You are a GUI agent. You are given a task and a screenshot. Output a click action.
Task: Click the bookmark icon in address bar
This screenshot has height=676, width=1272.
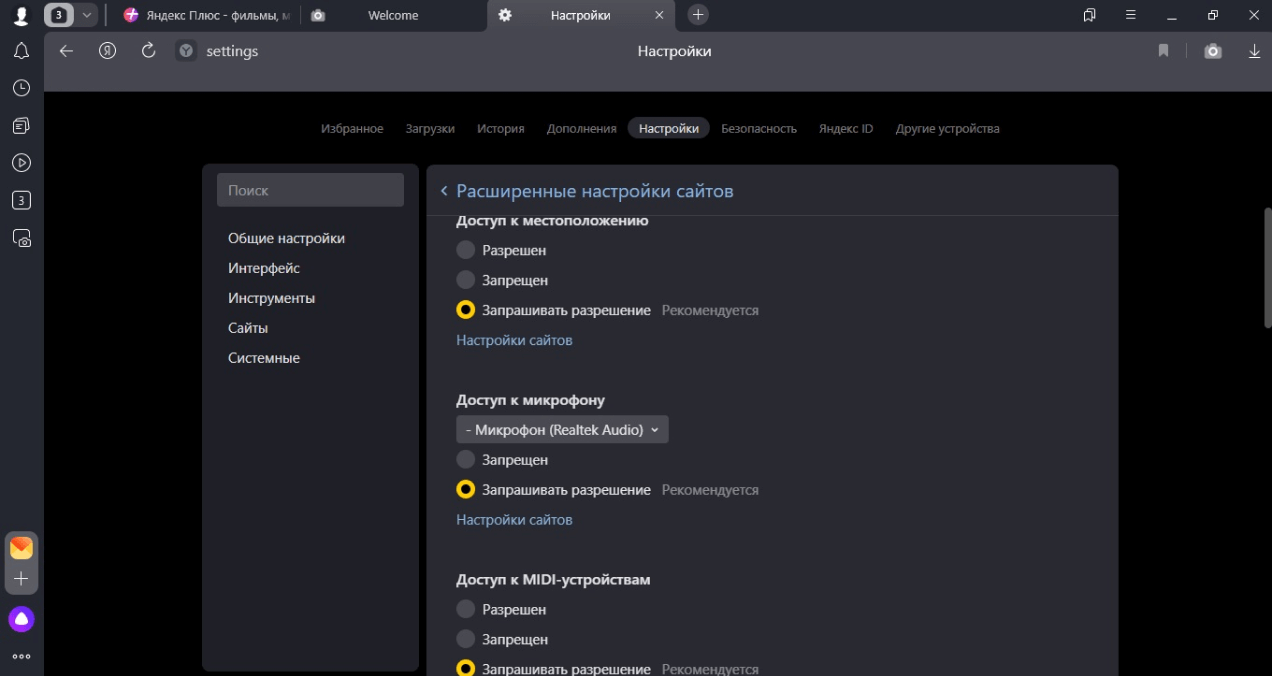[1163, 51]
